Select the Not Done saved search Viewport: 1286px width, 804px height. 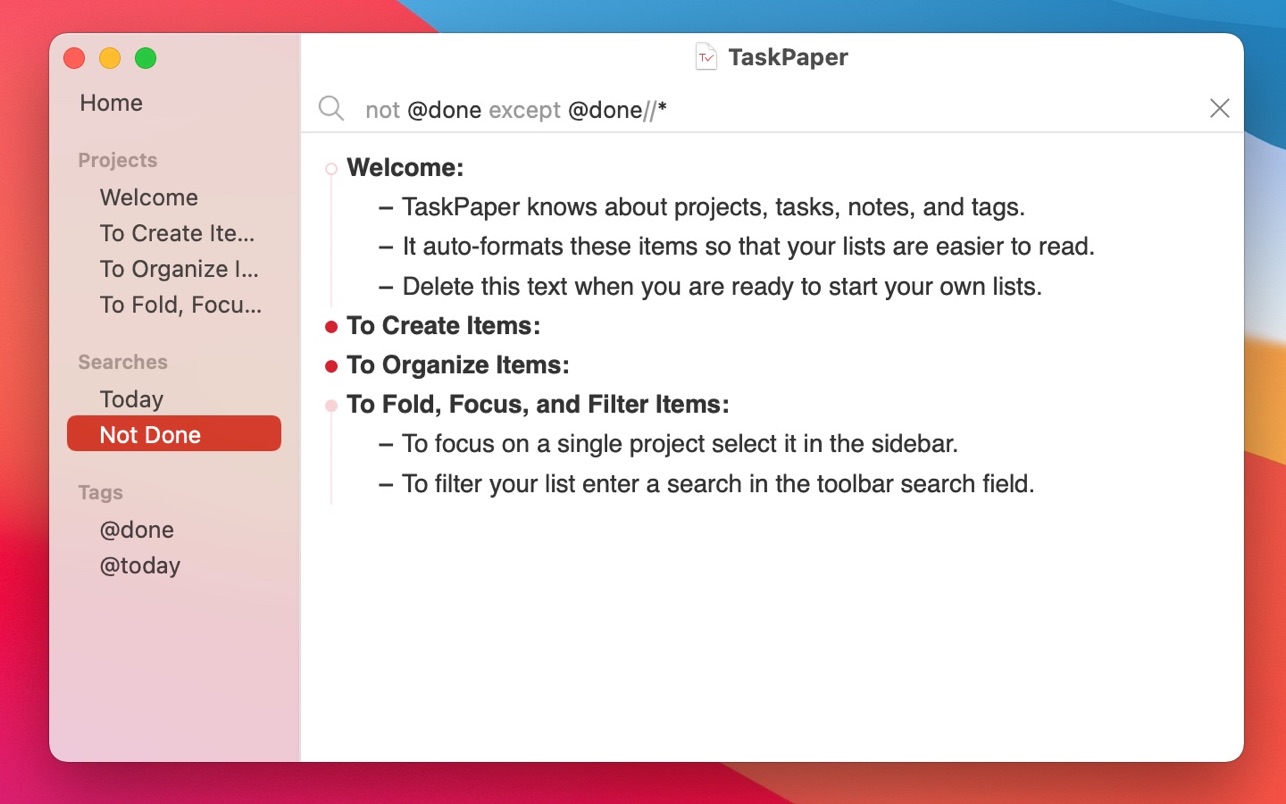[174, 434]
